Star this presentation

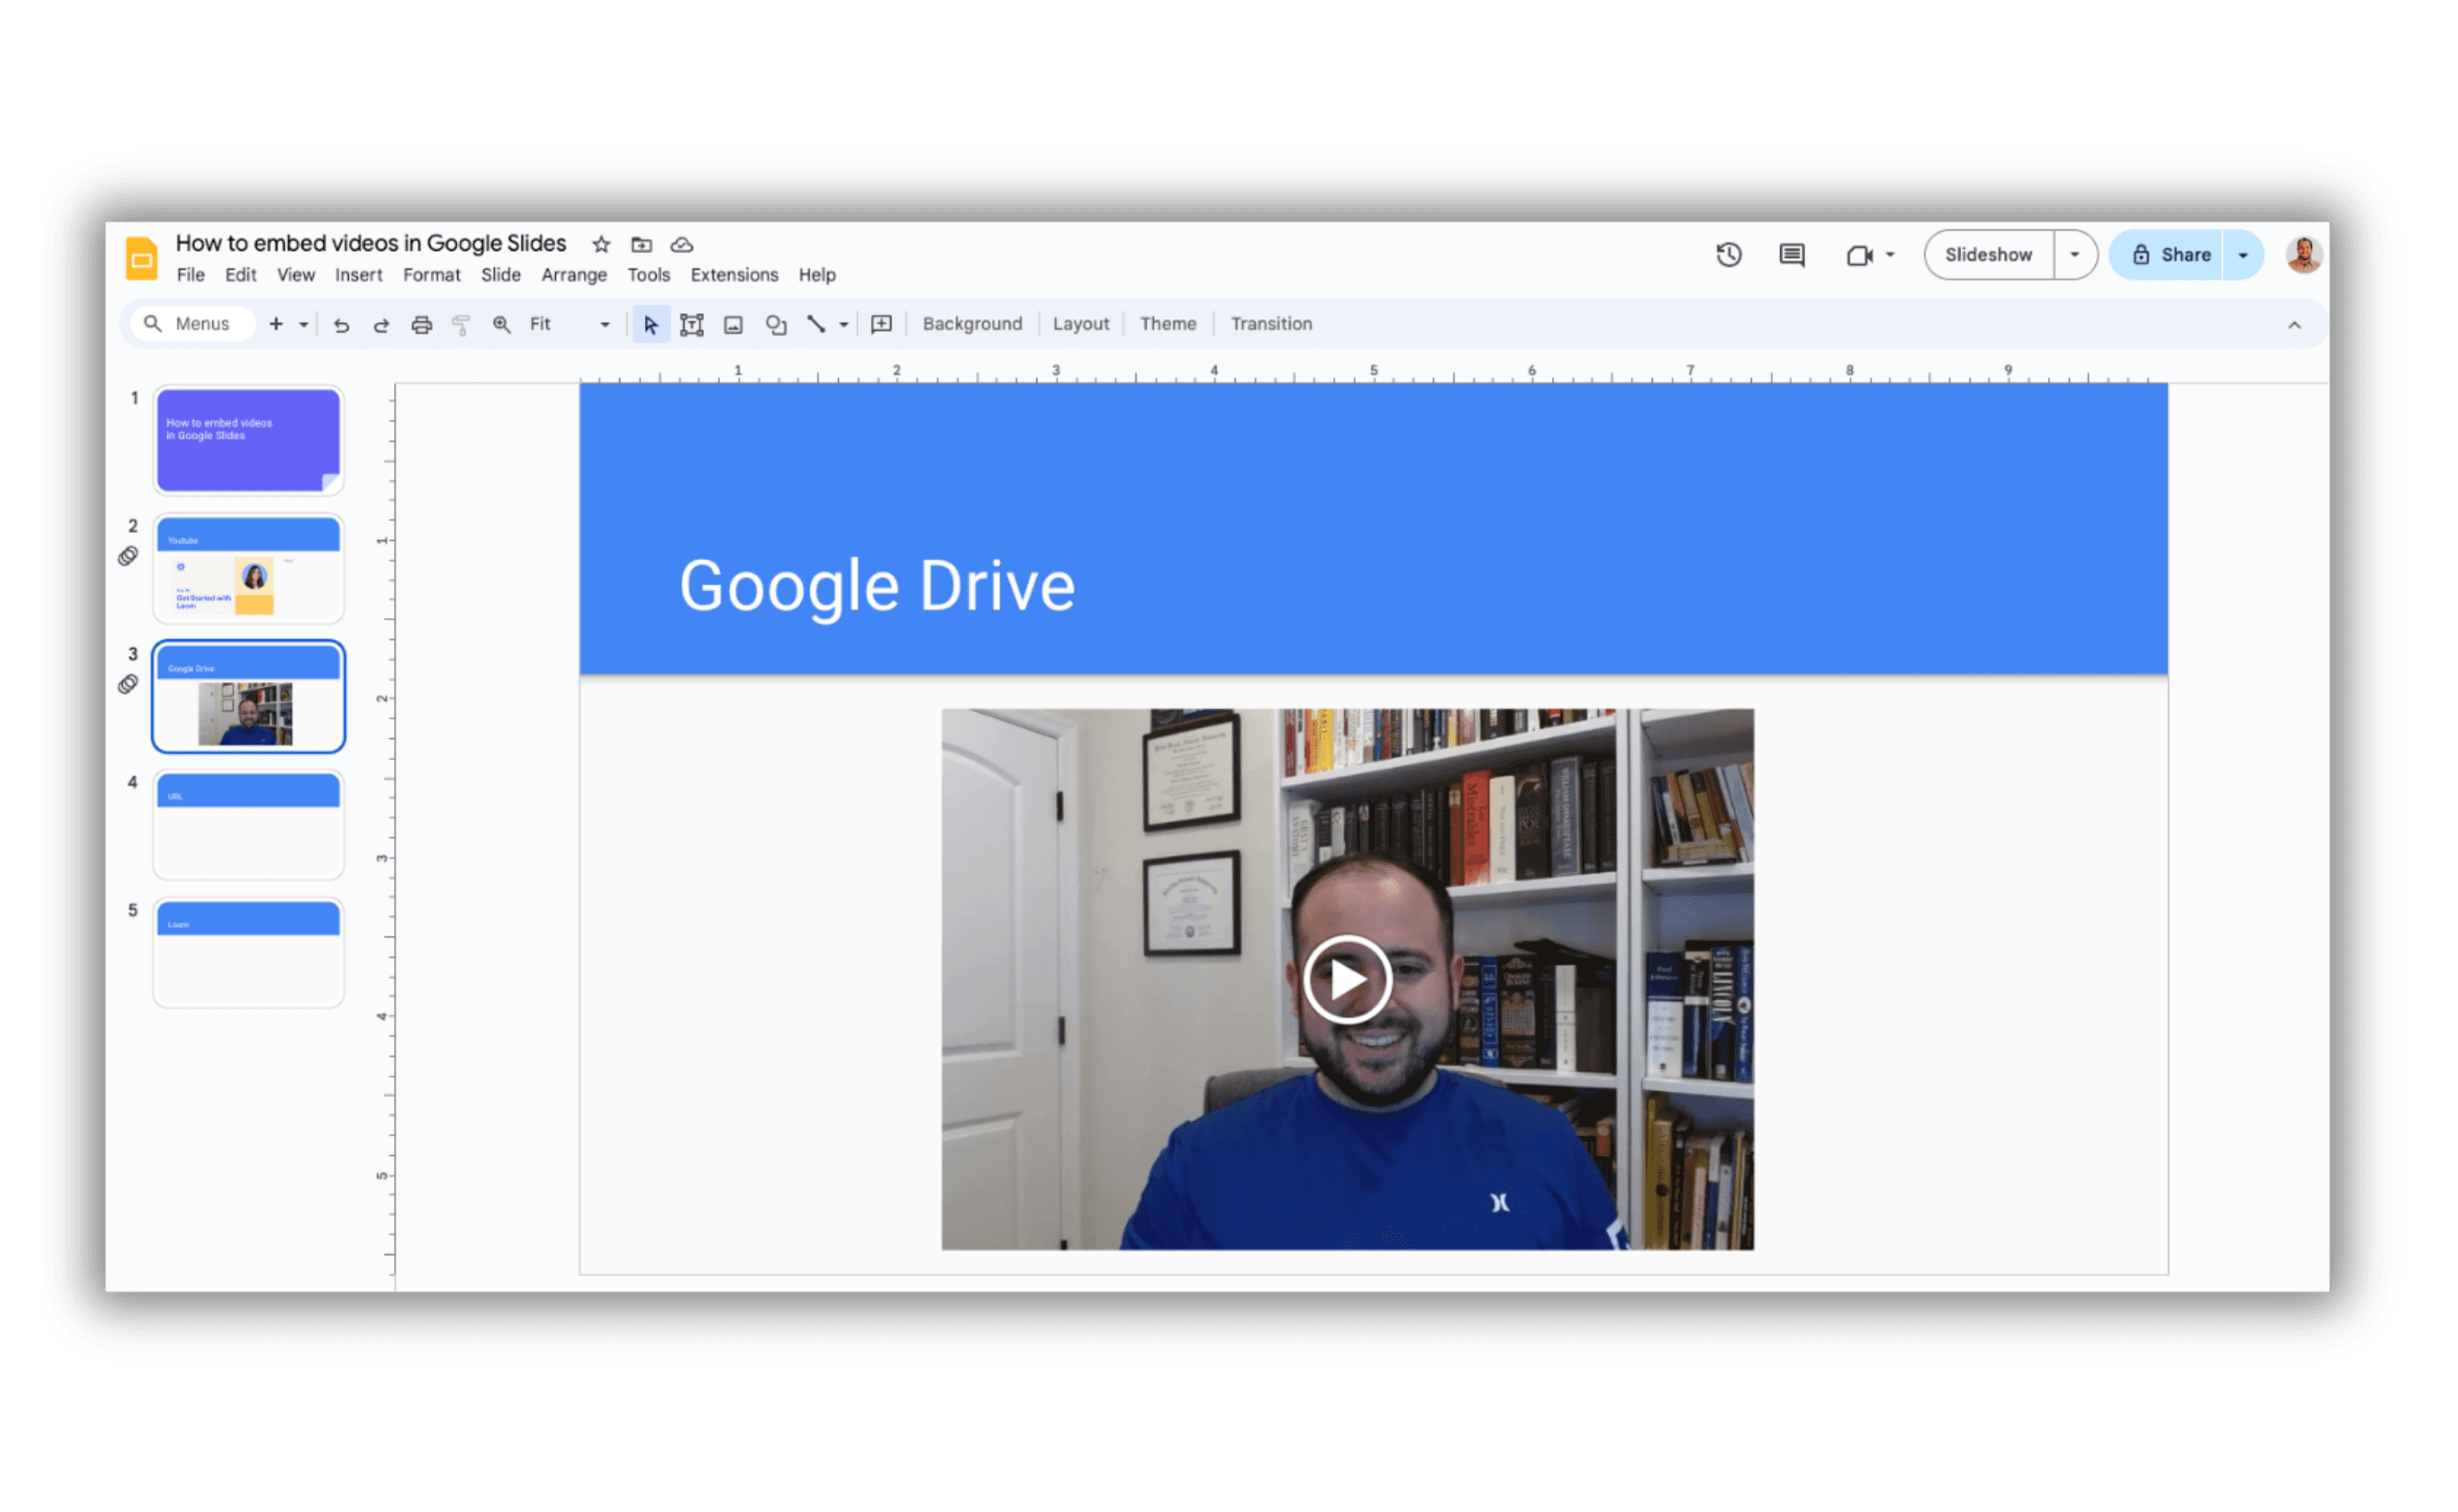[x=601, y=245]
